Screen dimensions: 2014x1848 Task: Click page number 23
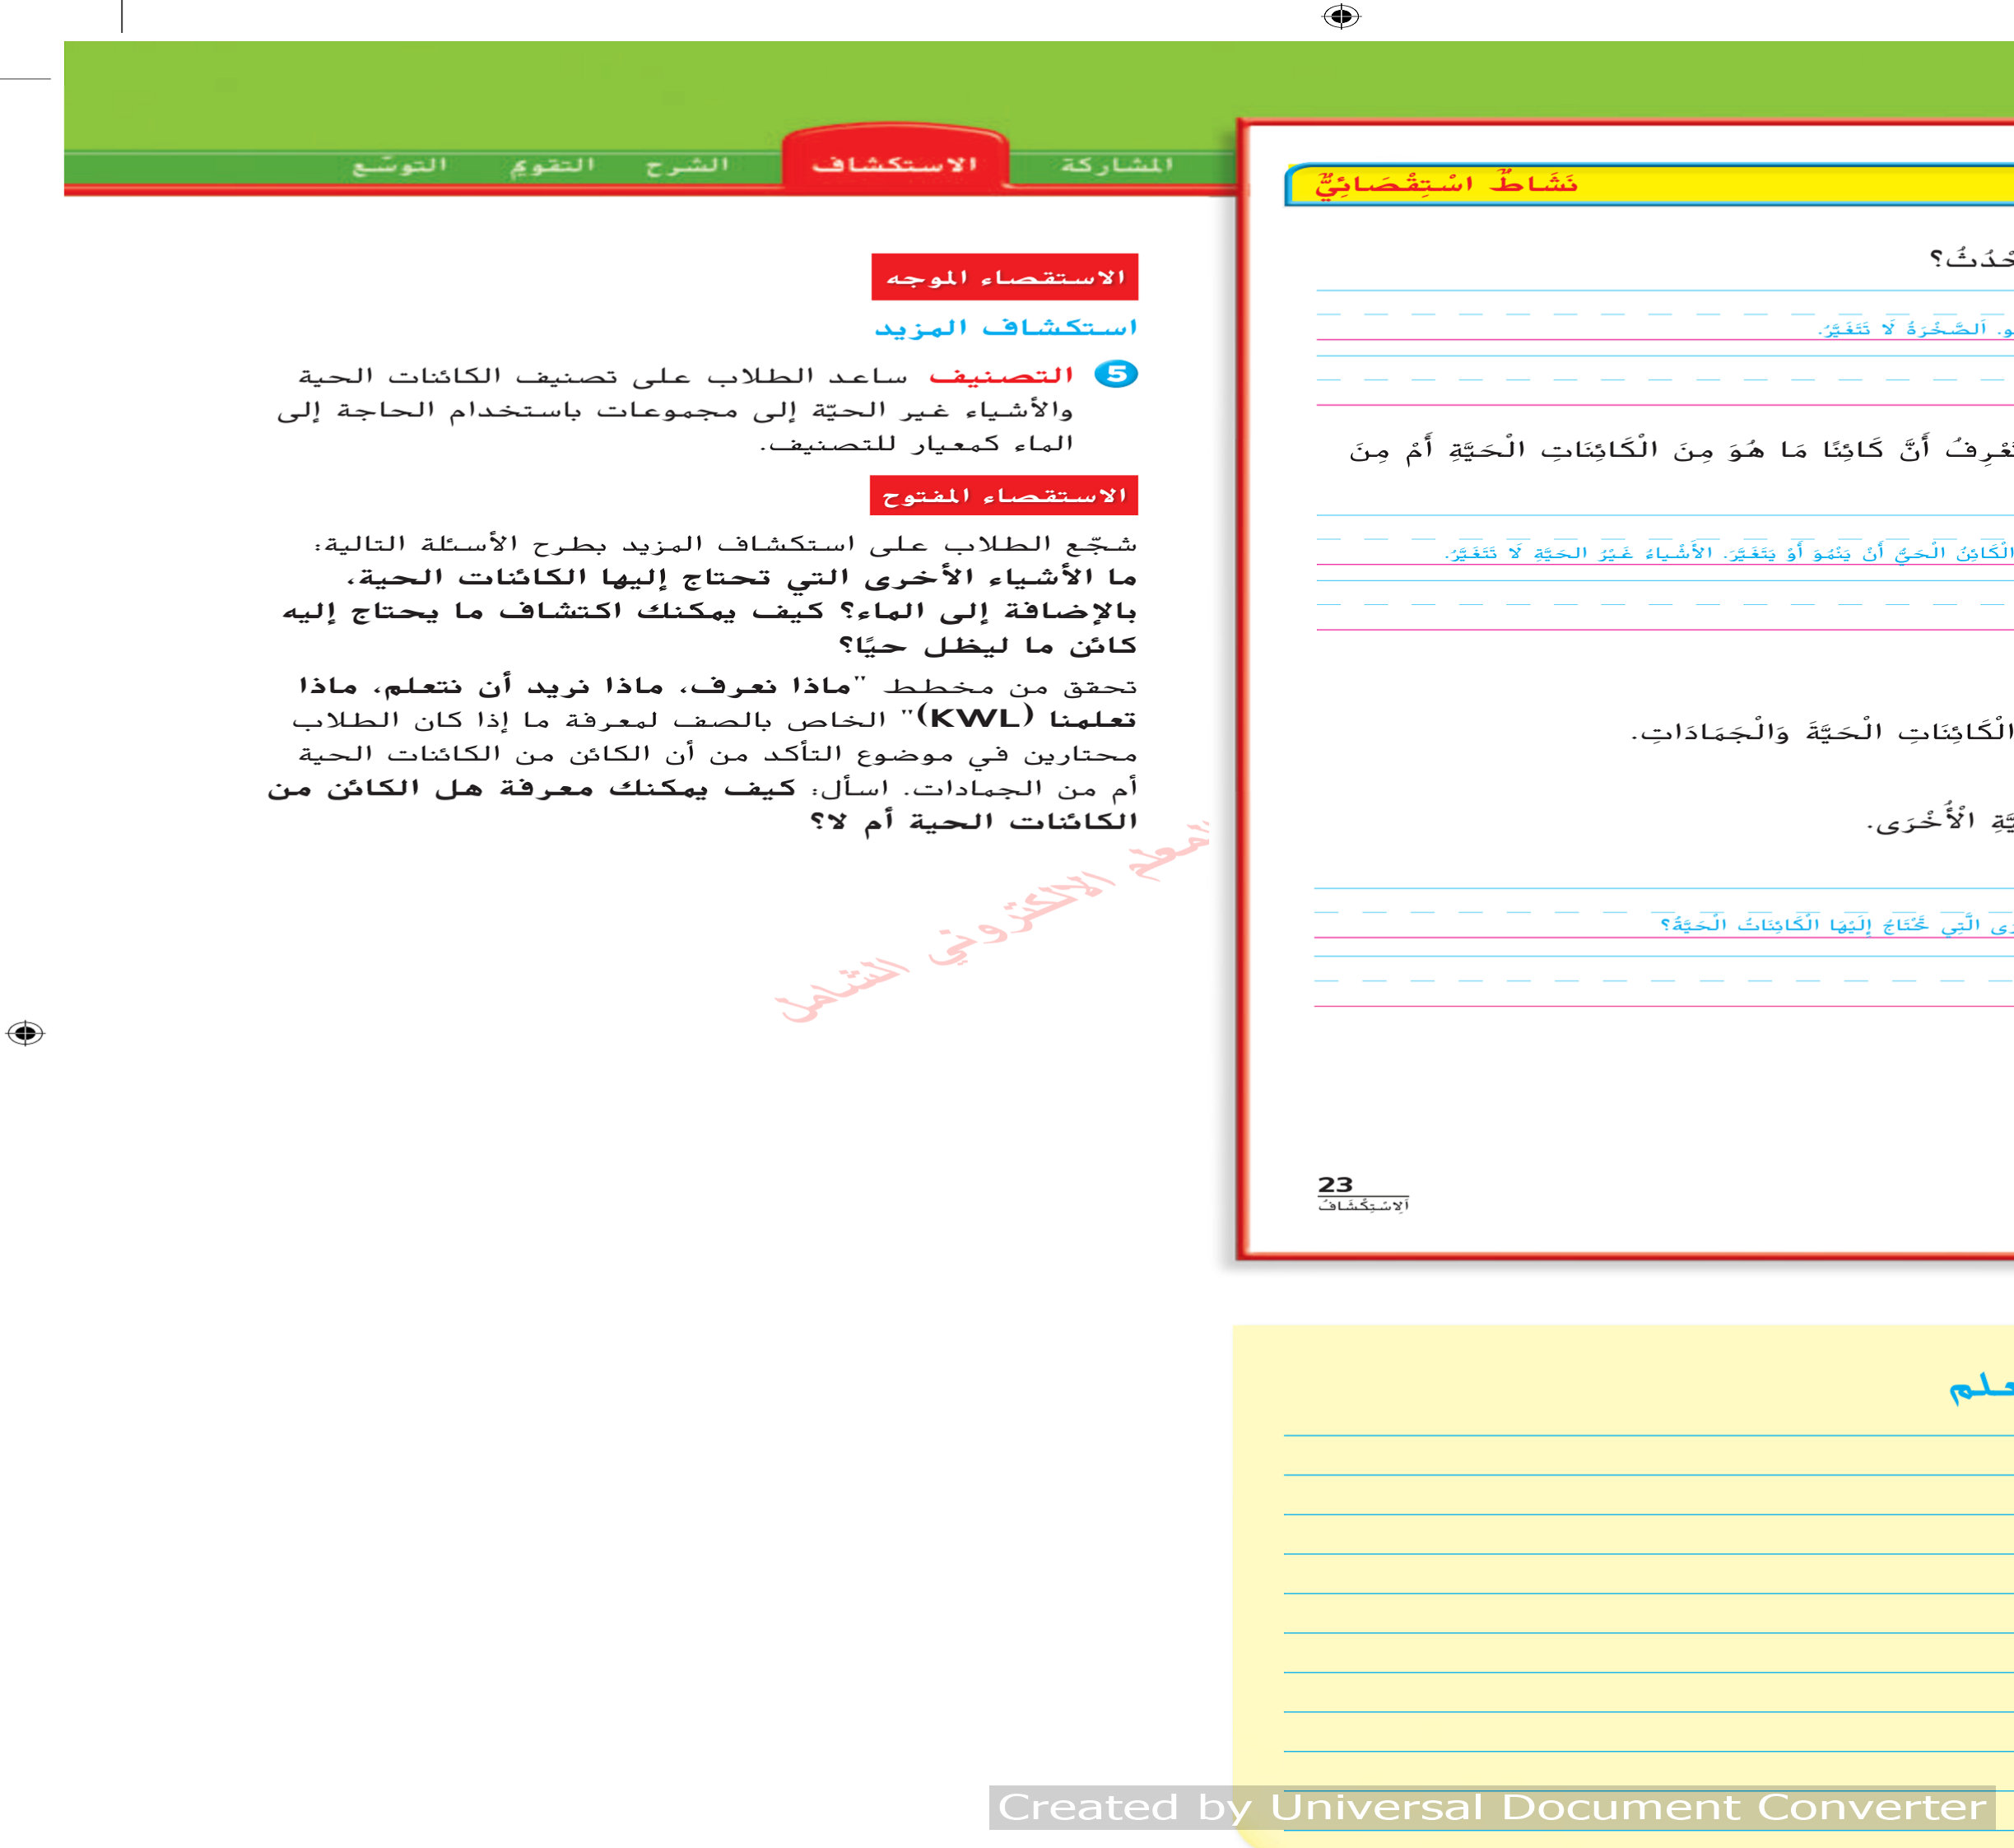click(x=1335, y=1184)
